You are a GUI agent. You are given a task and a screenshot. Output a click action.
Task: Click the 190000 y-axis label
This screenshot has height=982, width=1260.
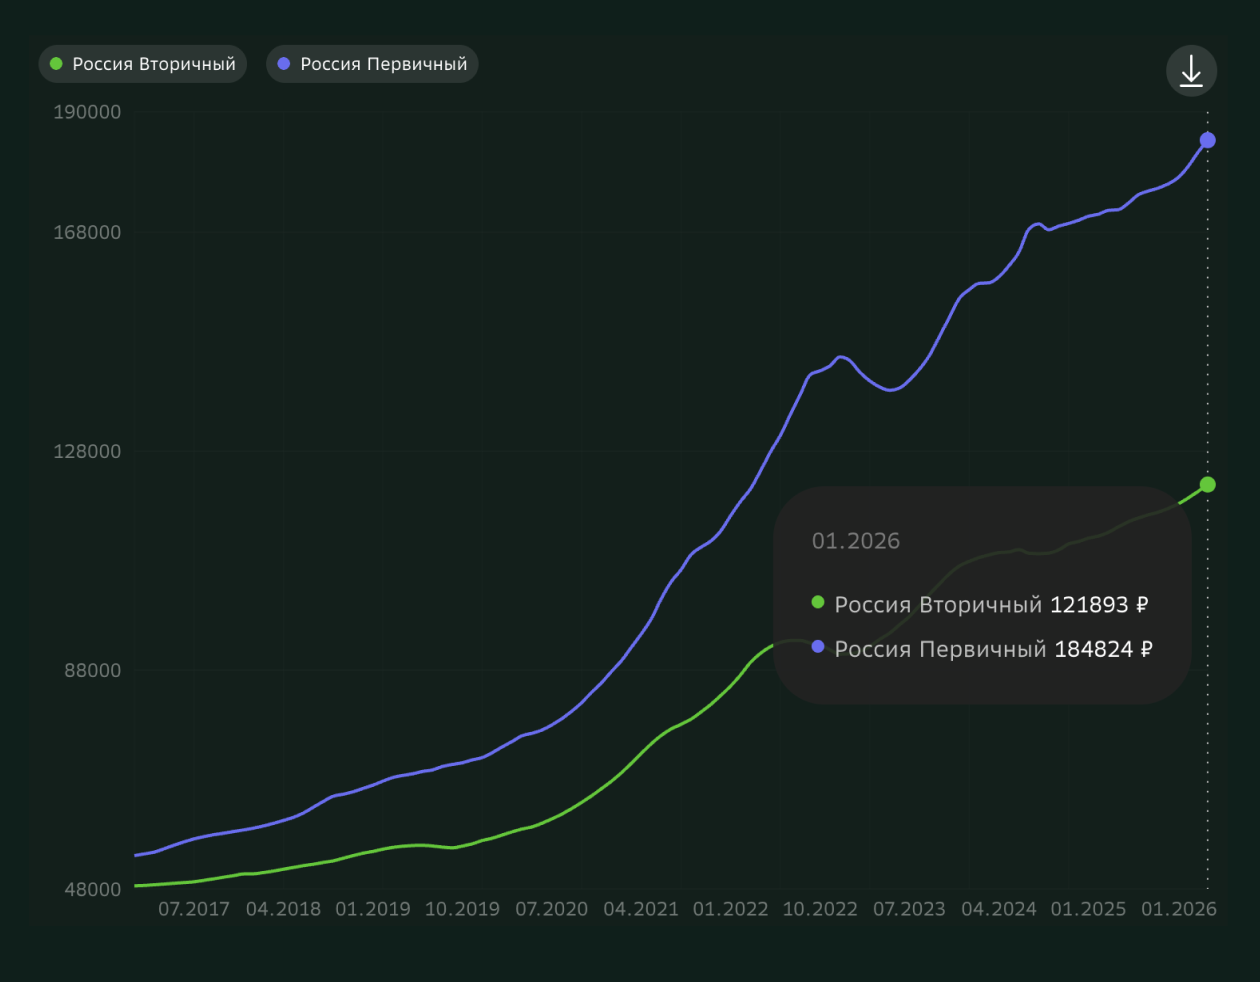point(87,112)
